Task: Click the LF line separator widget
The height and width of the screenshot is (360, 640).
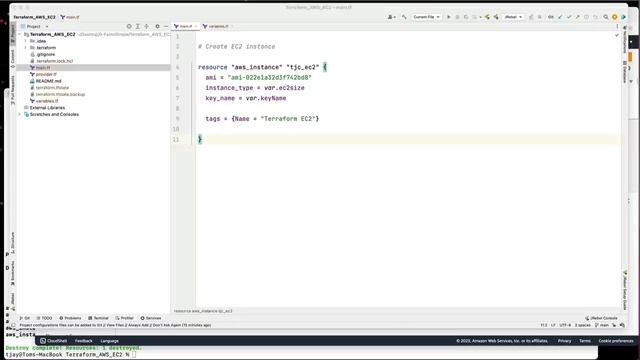Action: click(553, 325)
